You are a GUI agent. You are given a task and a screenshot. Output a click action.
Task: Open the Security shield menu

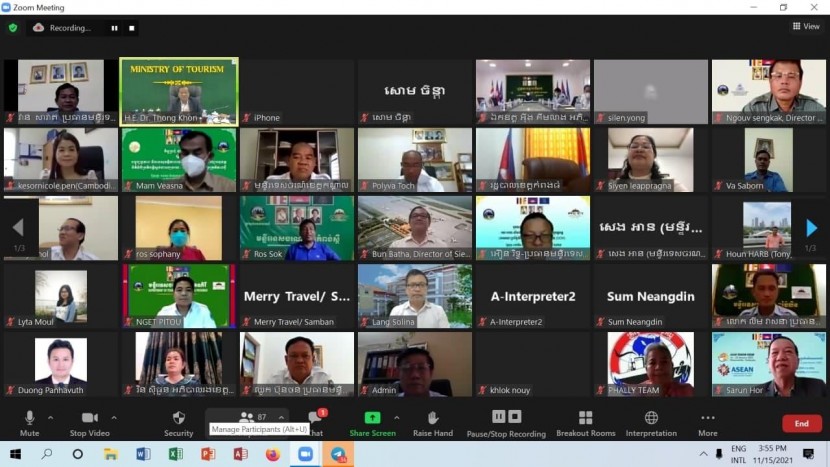179,421
